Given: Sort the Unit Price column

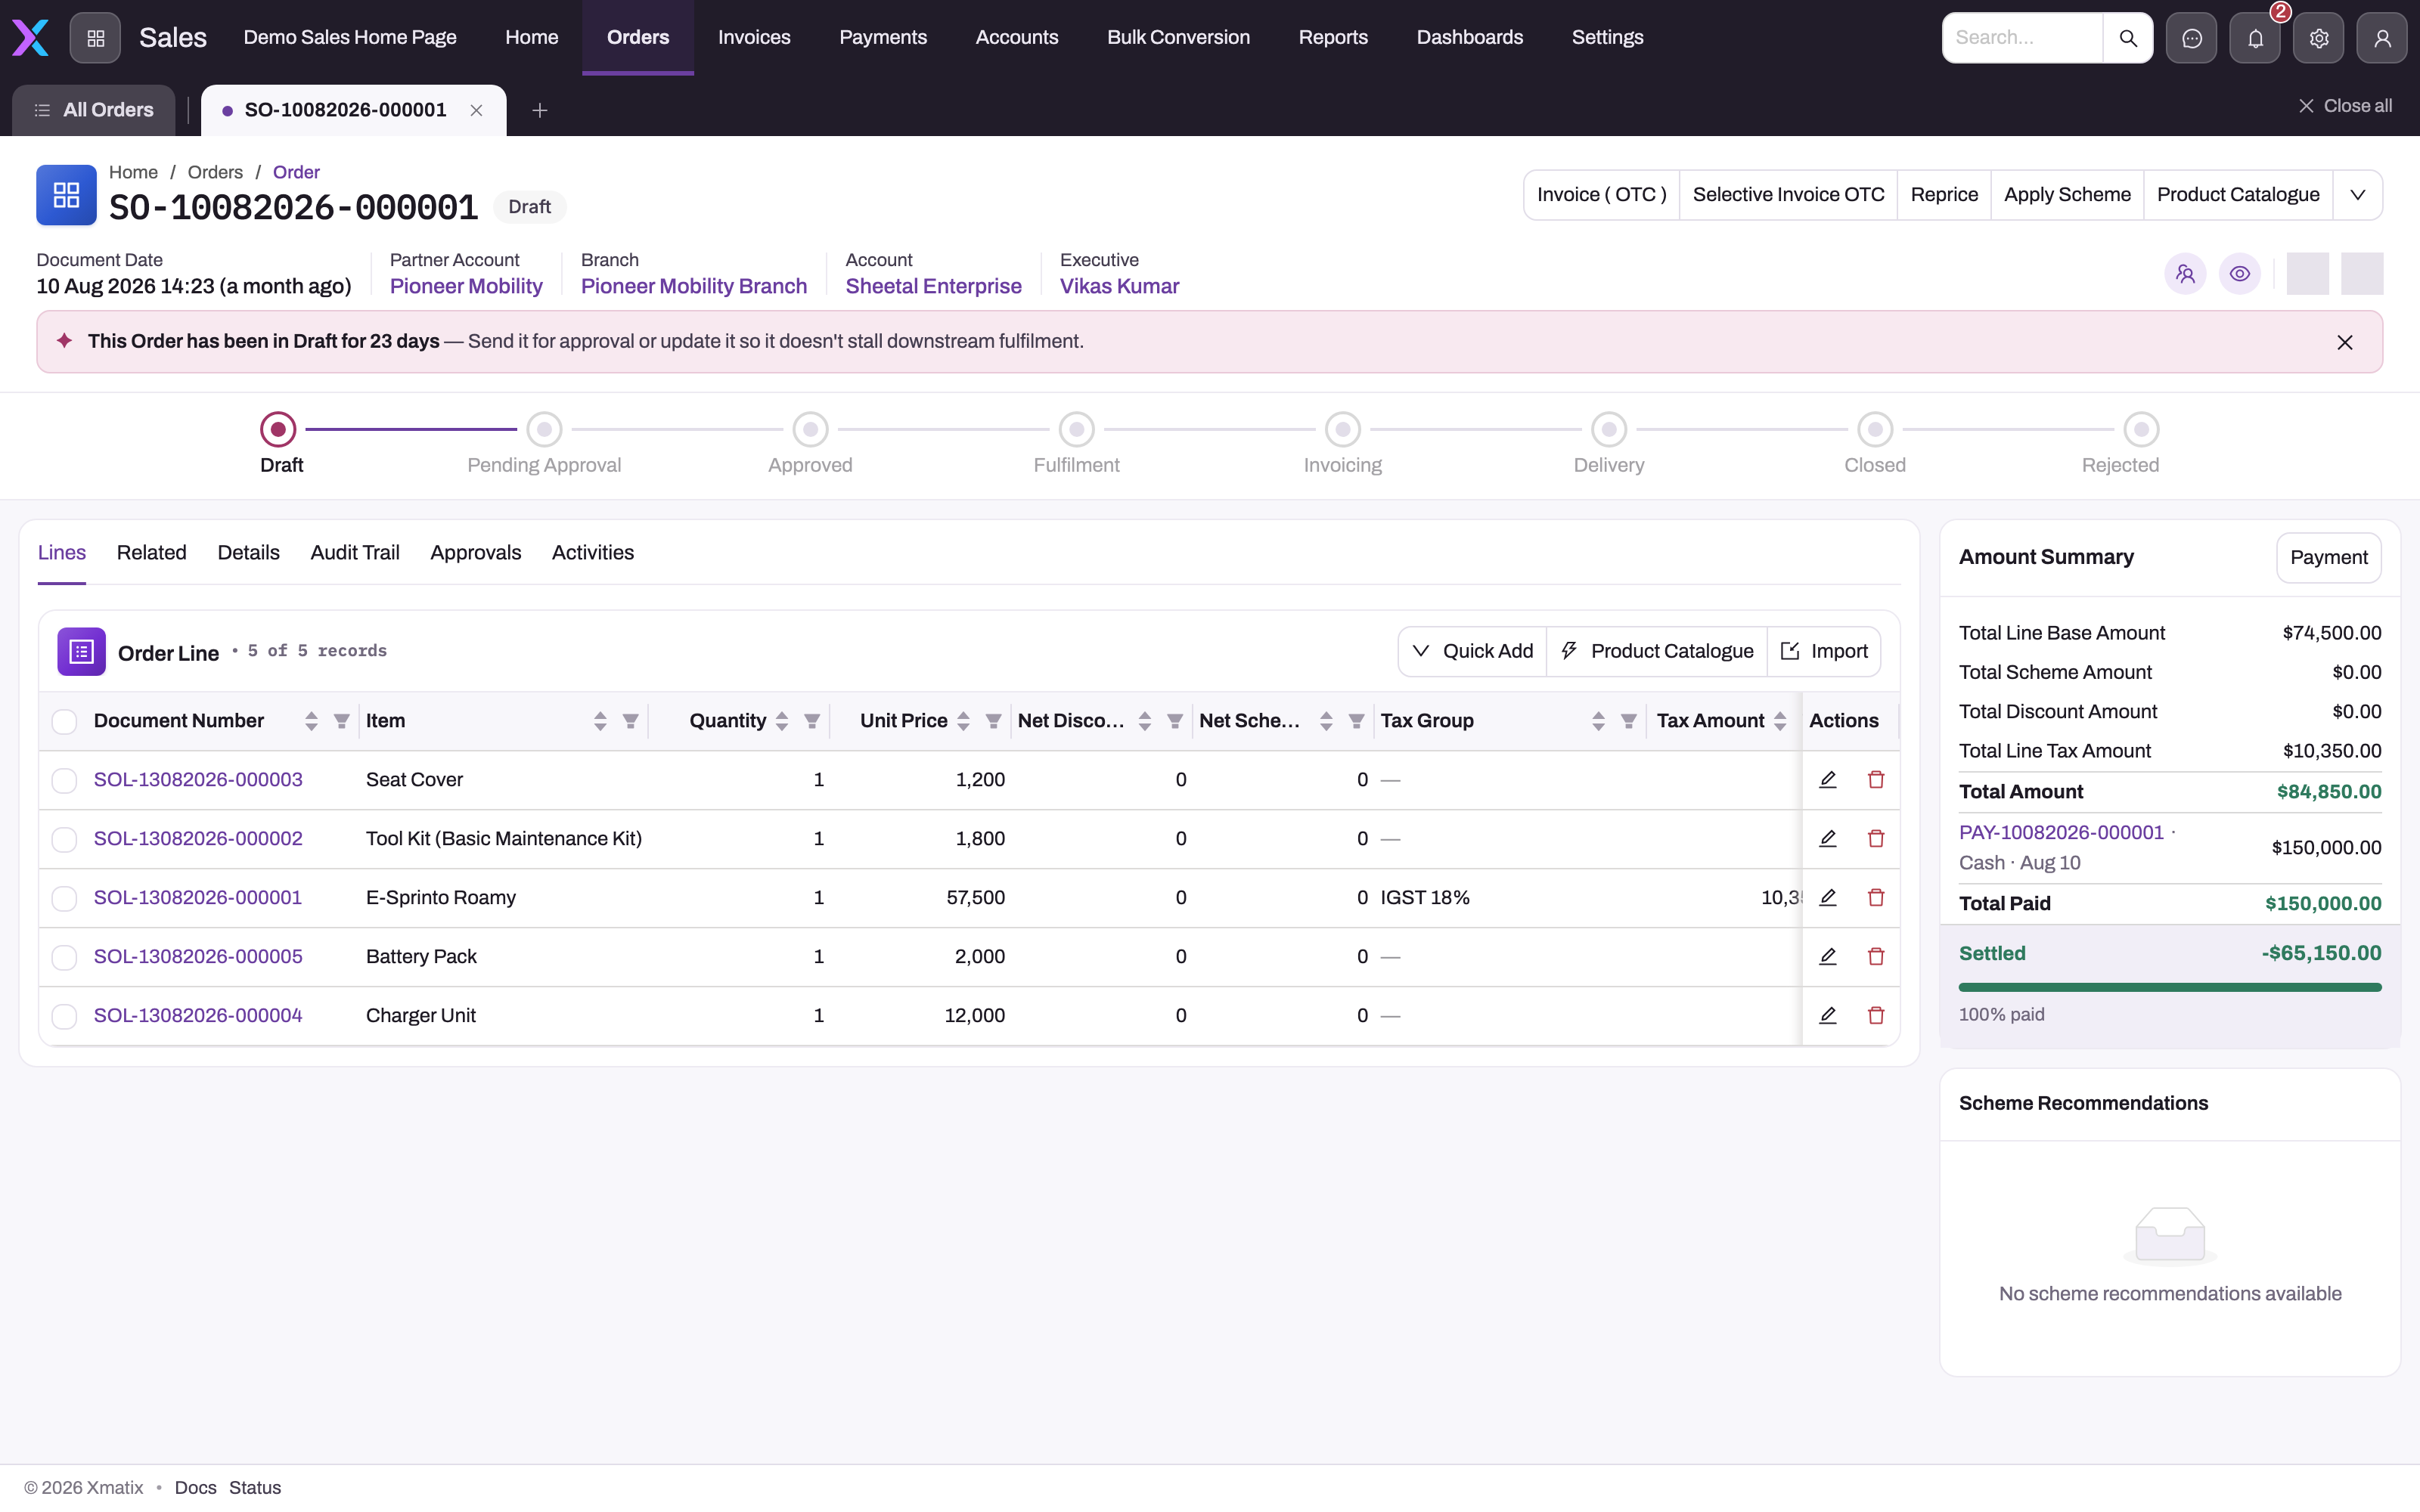Looking at the screenshot, I should [x=963, y=721].
